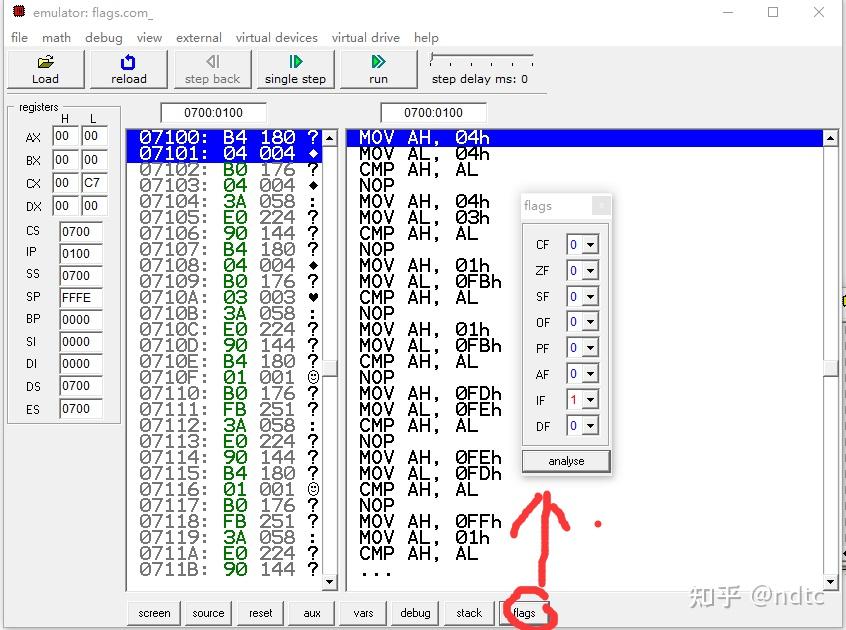Open the stack view
Image resolution: width=846 pixels, height=630 pixels.
[468, 613]
